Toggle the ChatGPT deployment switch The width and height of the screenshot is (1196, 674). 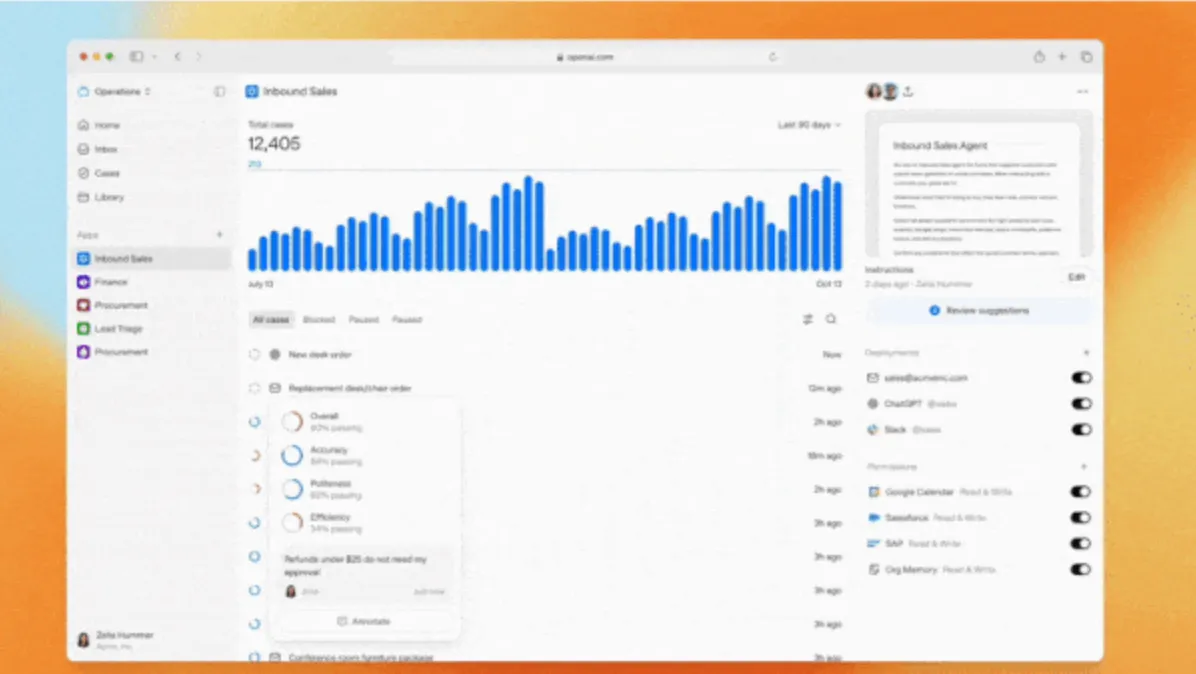(1082, 404)
